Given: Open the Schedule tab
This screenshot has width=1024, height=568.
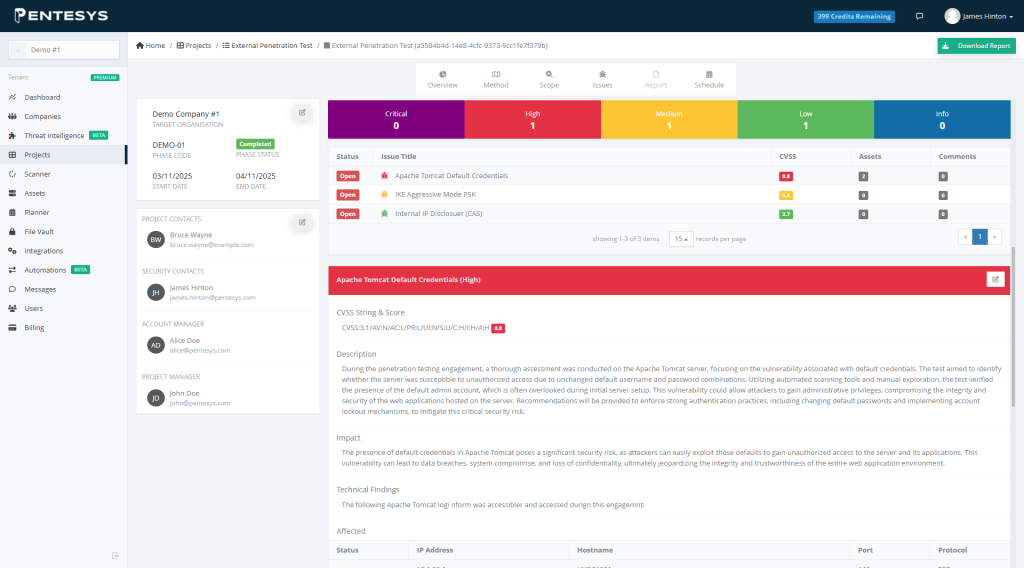Looking at the screenshot, I should pos(708,79).
